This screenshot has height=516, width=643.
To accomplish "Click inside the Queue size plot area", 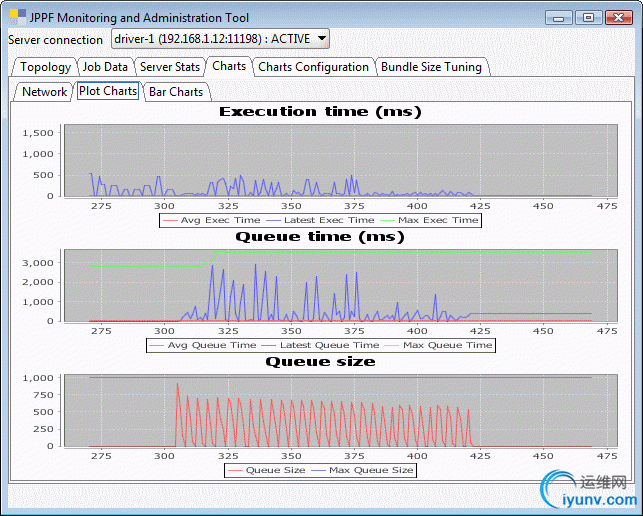I will 341,411.
